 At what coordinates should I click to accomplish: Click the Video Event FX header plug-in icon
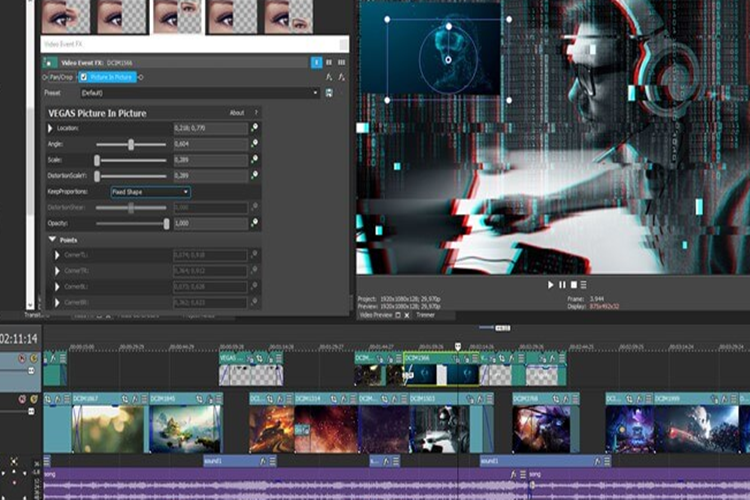click(x=49, y=63)
